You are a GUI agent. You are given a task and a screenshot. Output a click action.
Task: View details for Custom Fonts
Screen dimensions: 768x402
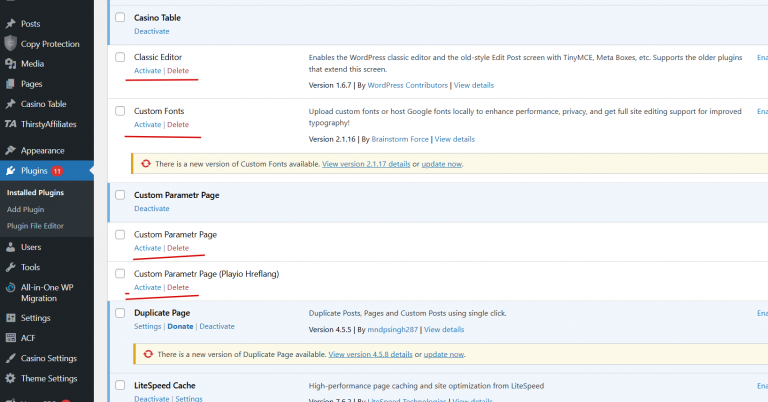[455, 139]
